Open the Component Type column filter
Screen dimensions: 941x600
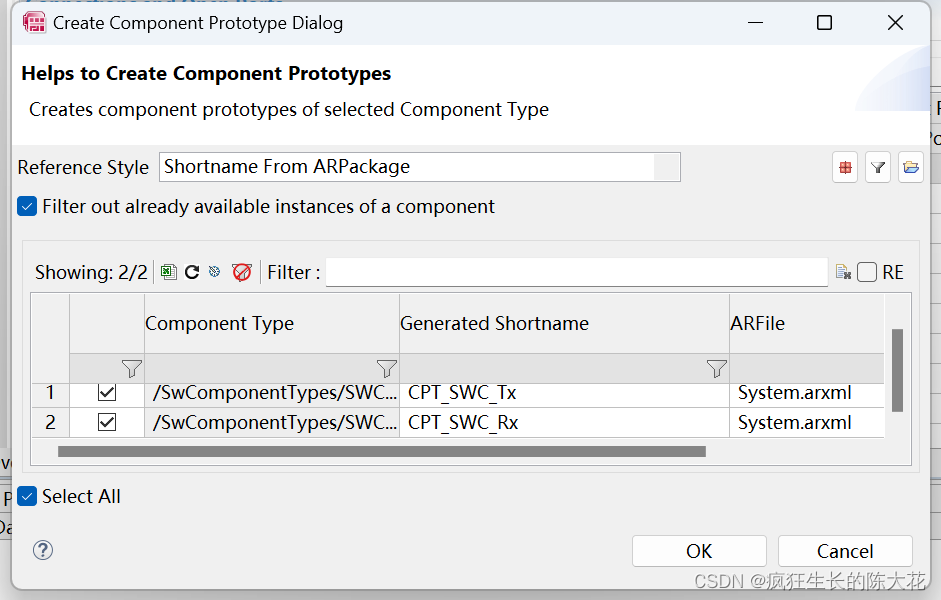click(386, 368)
